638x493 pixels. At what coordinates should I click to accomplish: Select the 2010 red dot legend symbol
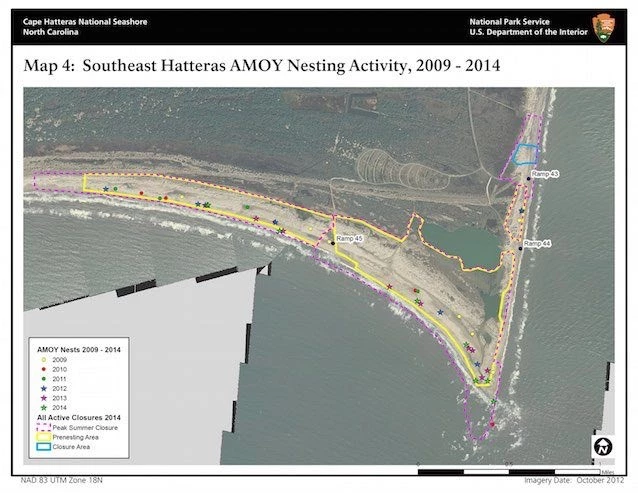click(43, 371)
